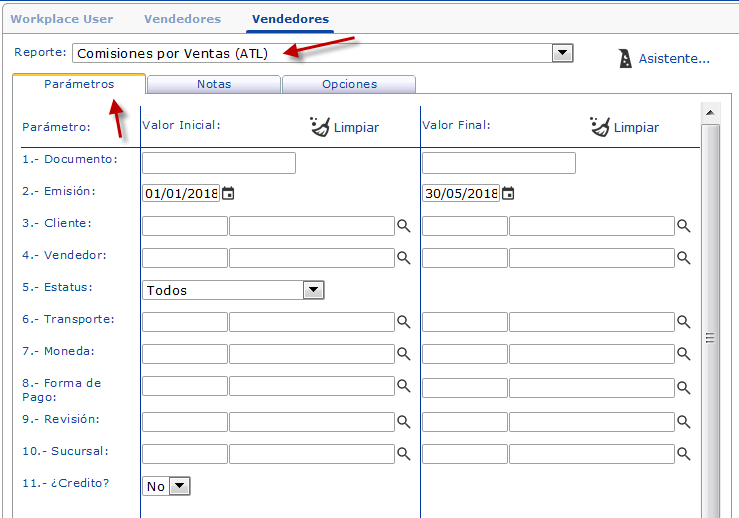Open the Opciones tab
The height and width of the screenshot is (518, 739).
pyautogui.click(x=349, y=84)
